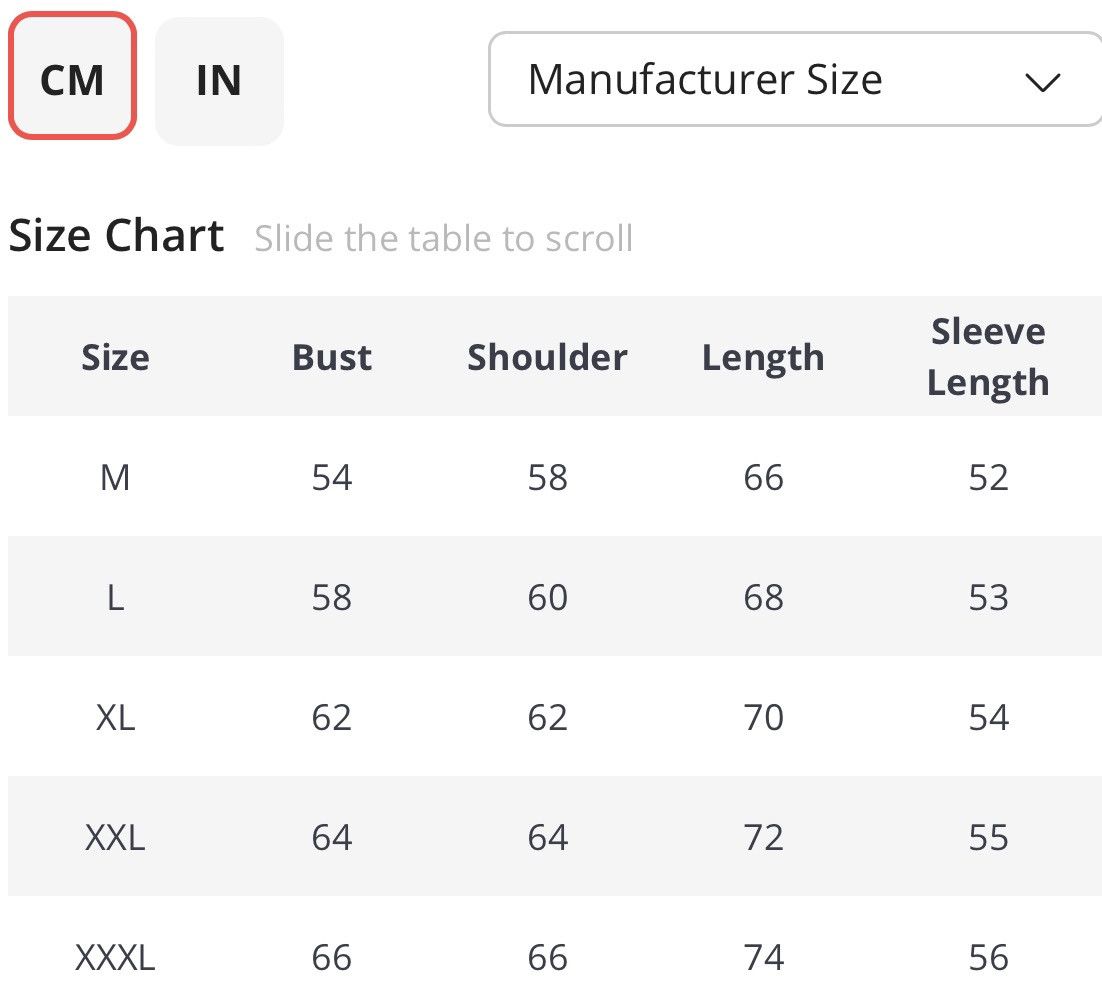The width and height of the screenshot is (1102, 1002).
Task: Click the XXL size row label
Action: click(x=115, y=838)
